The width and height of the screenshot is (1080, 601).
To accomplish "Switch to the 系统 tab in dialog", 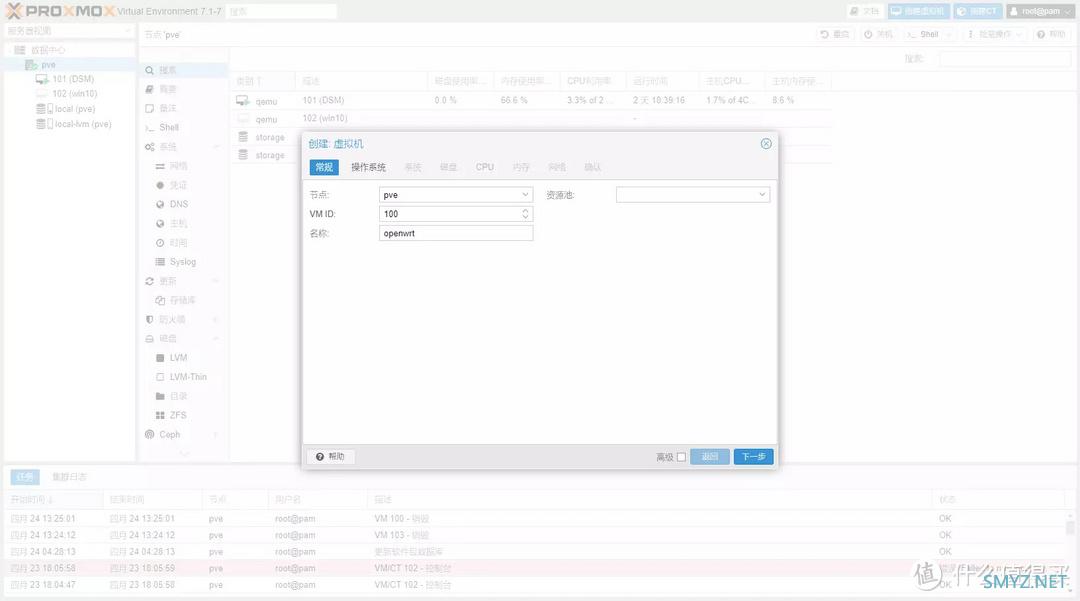I will [413, 167].
